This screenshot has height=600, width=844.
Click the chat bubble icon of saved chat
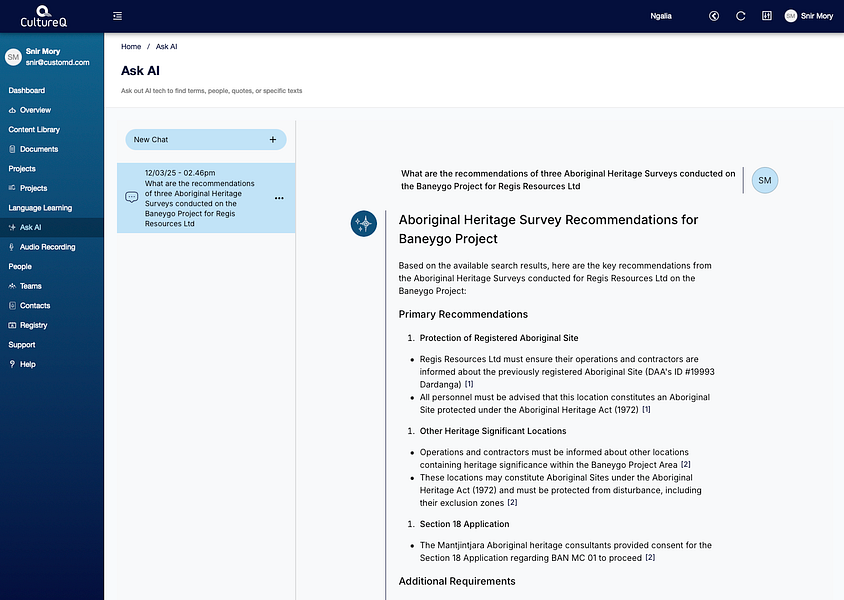131,197
